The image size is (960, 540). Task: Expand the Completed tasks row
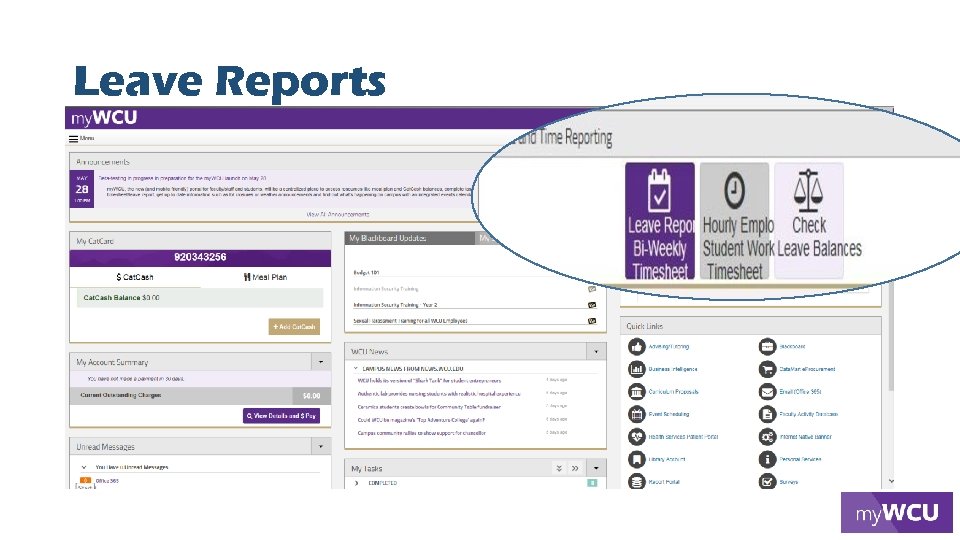click(x=357, y=483)
